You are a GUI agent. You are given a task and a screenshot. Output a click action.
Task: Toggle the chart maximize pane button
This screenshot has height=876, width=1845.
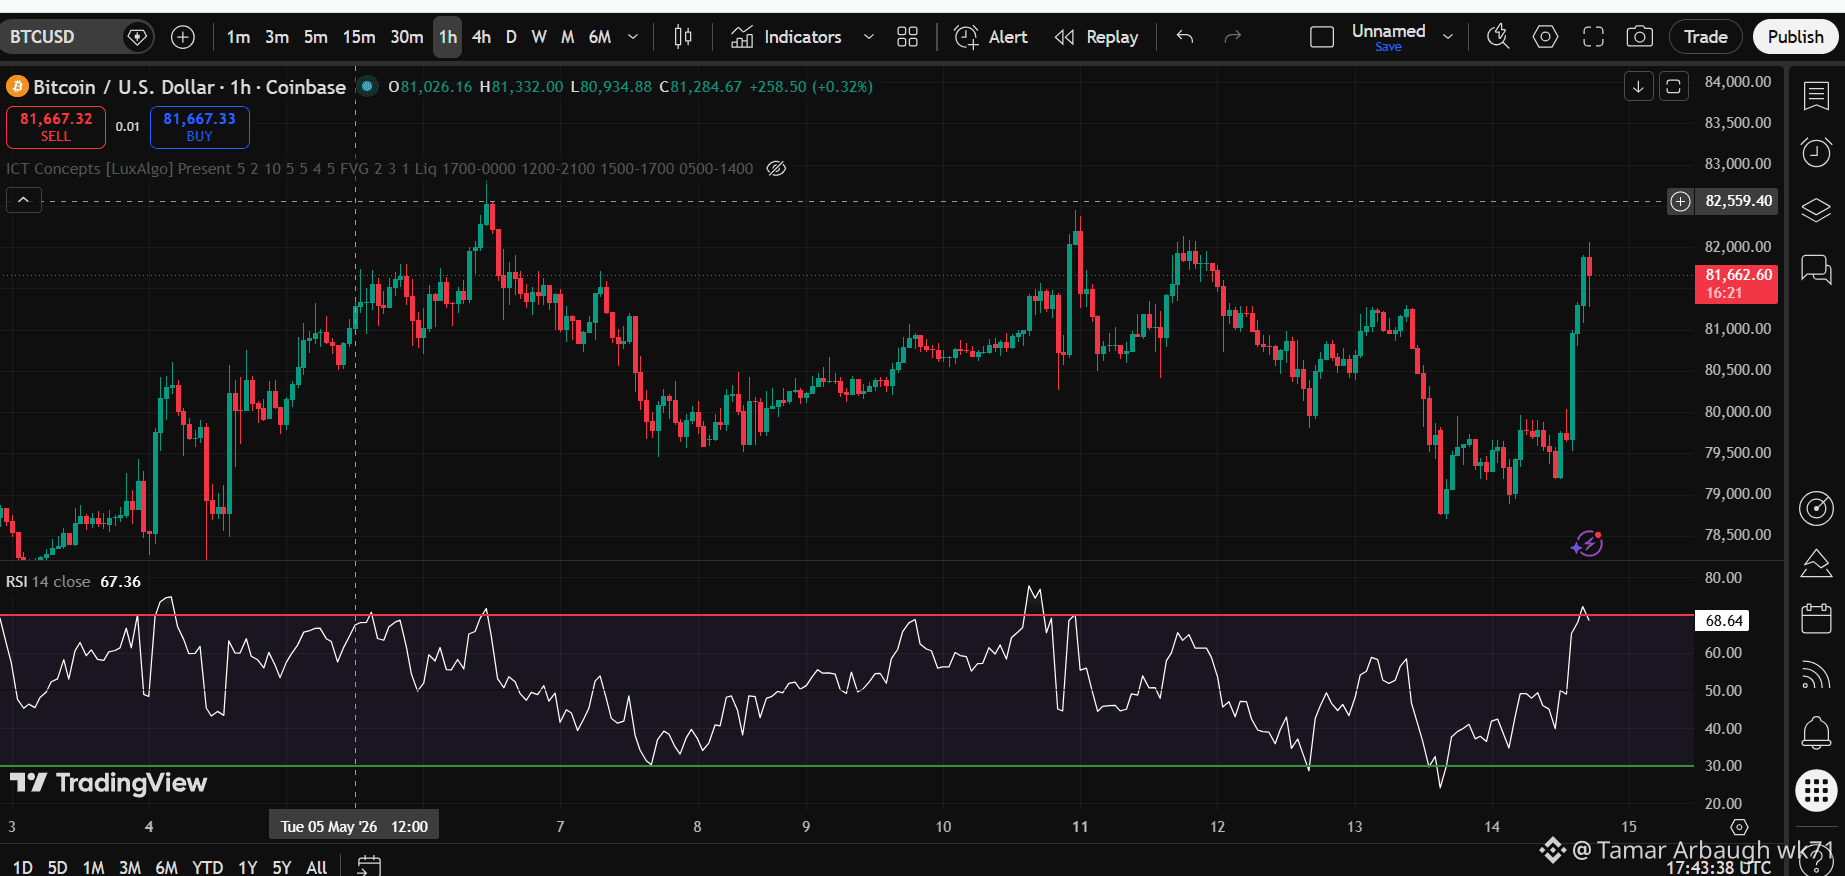(1673, 87)
